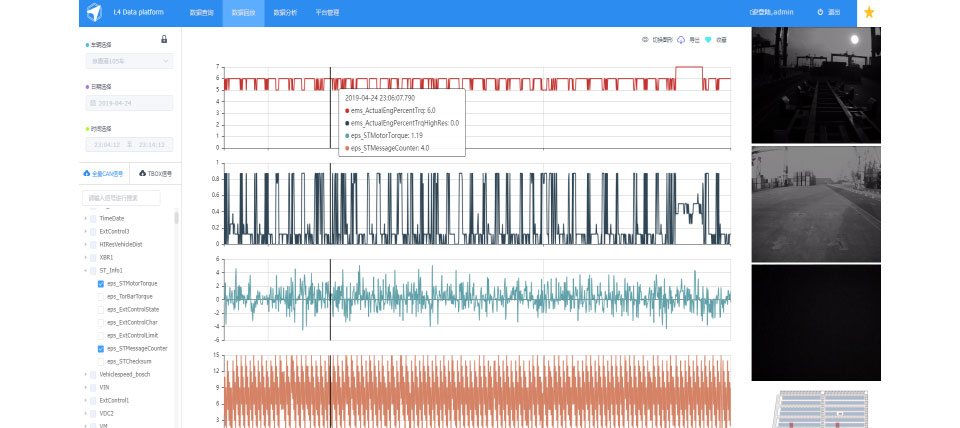
Task: Click the teal eps_STMotorTorque chart
Action: pyautogui.click(x=478, y=299)
